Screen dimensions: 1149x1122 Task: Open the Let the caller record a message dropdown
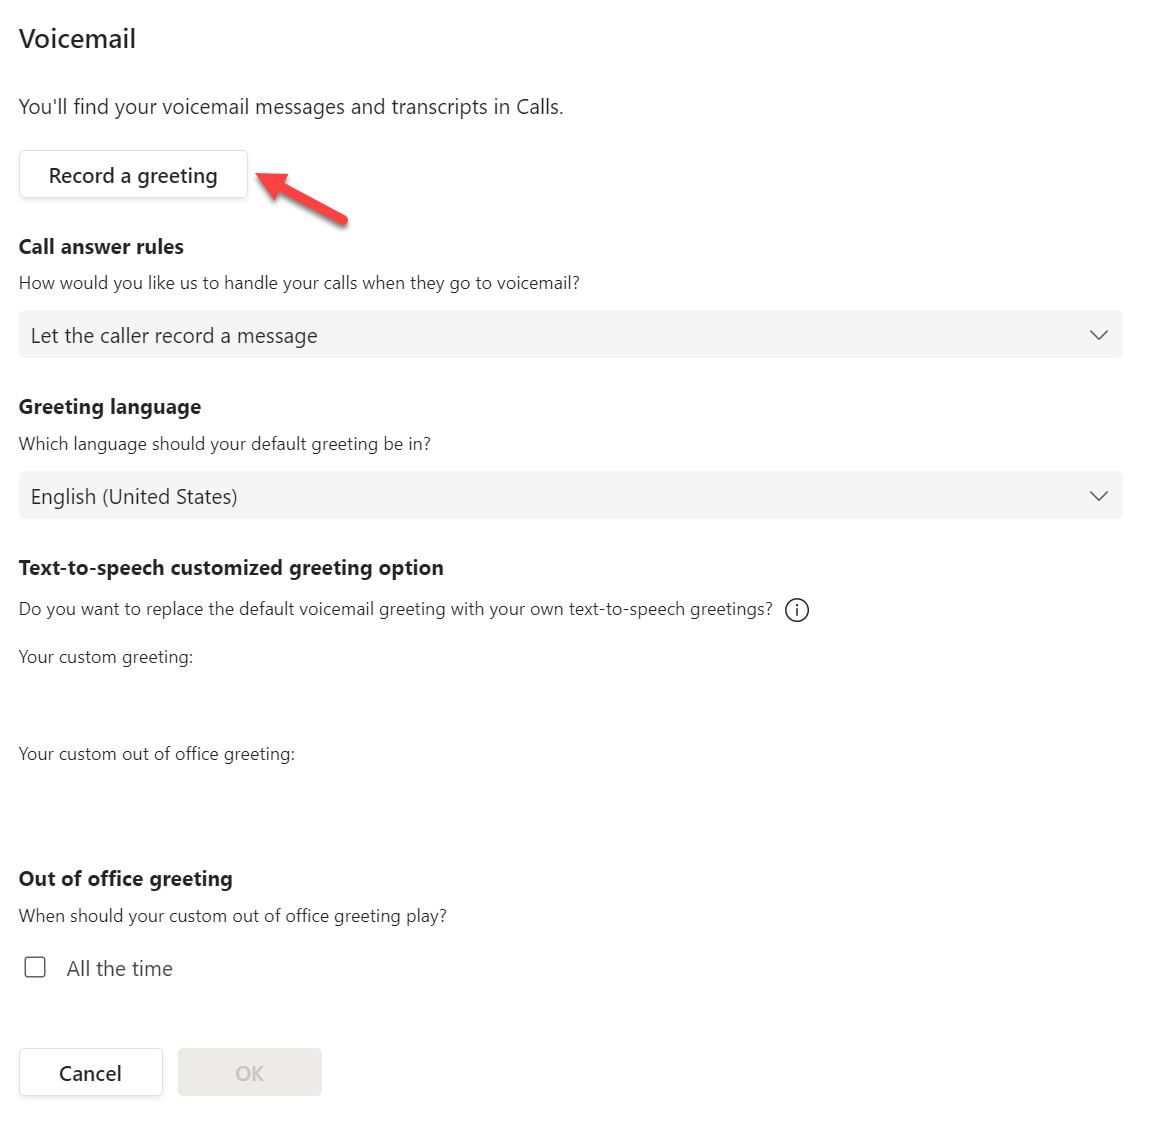pyautogui.click(x=570, y=335)
